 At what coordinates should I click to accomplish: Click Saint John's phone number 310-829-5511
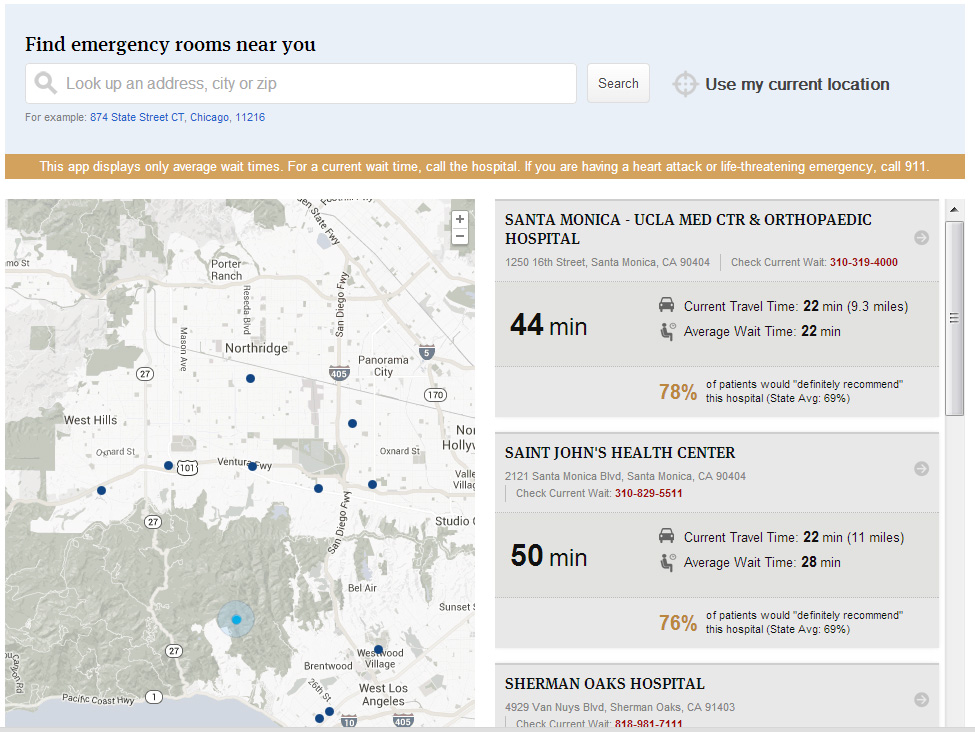[x=648, y=493]
